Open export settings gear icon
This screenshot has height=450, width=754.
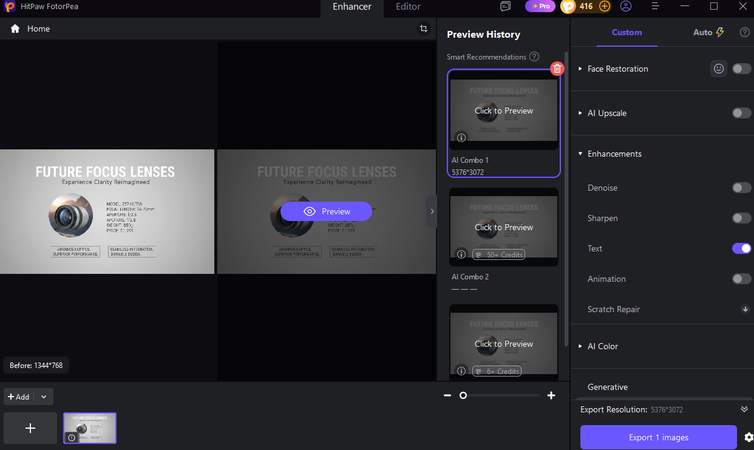point(748,437)
